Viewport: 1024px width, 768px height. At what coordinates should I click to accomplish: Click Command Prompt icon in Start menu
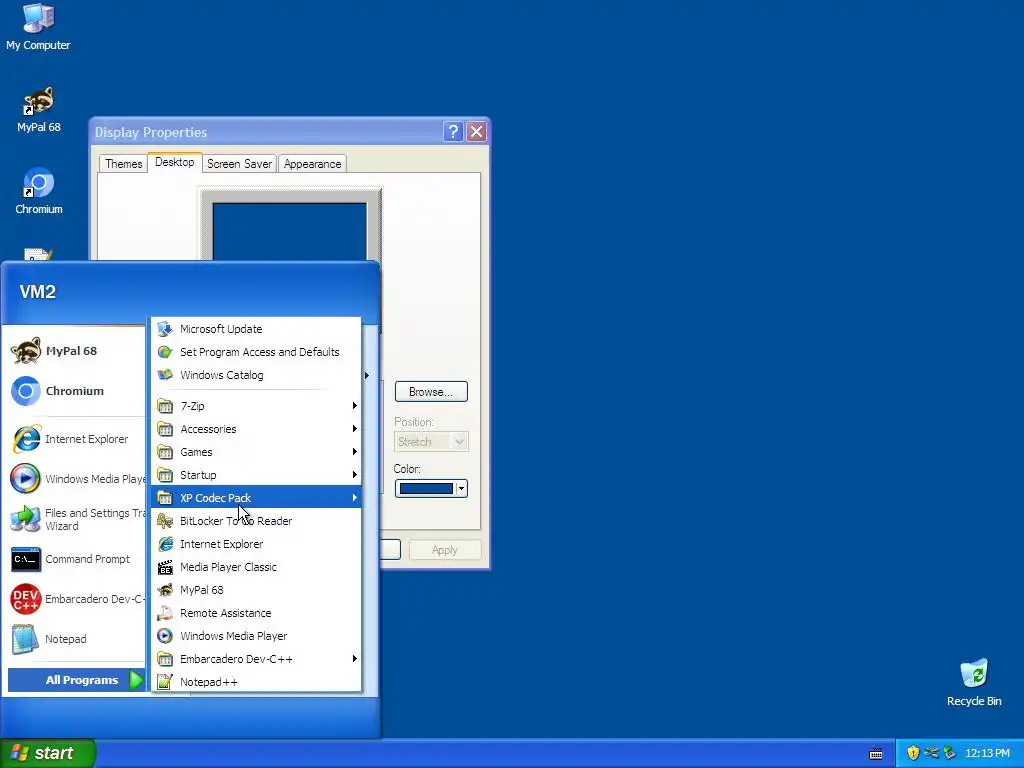coord(25,559)
